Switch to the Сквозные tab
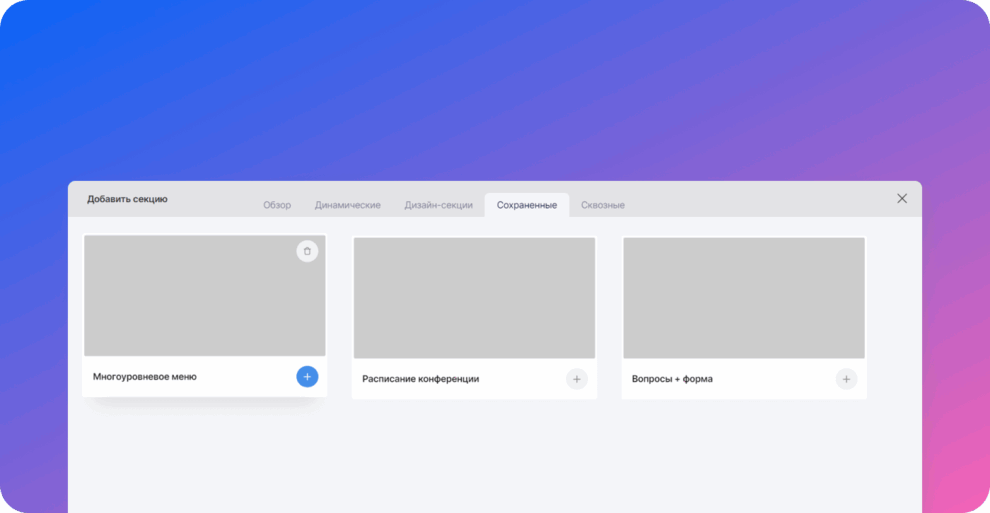The height and width of the screenshot is (513, 990). 603,205
